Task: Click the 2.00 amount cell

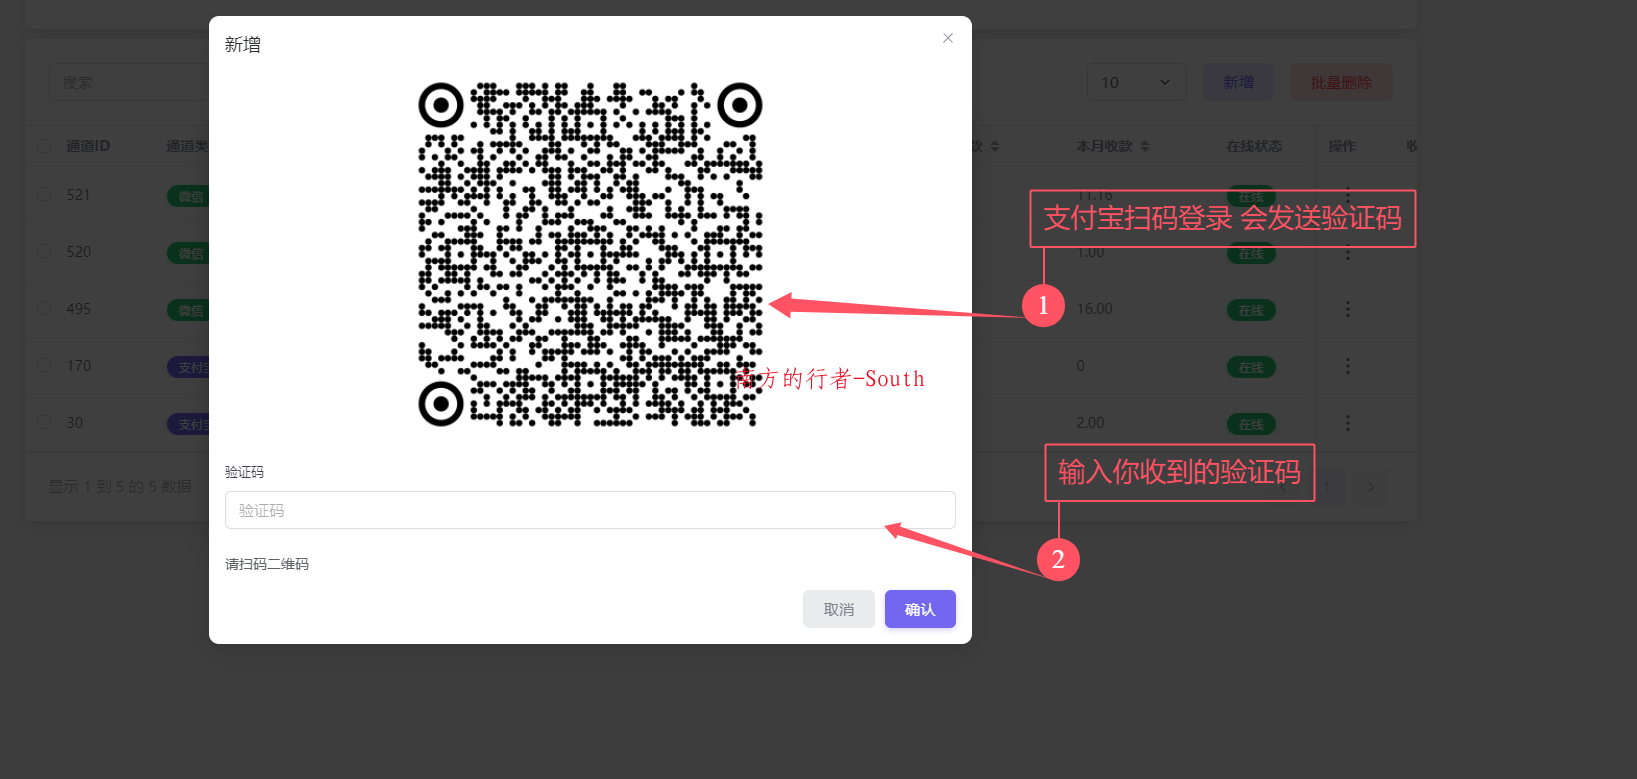Action: (x=1091, y=423)
